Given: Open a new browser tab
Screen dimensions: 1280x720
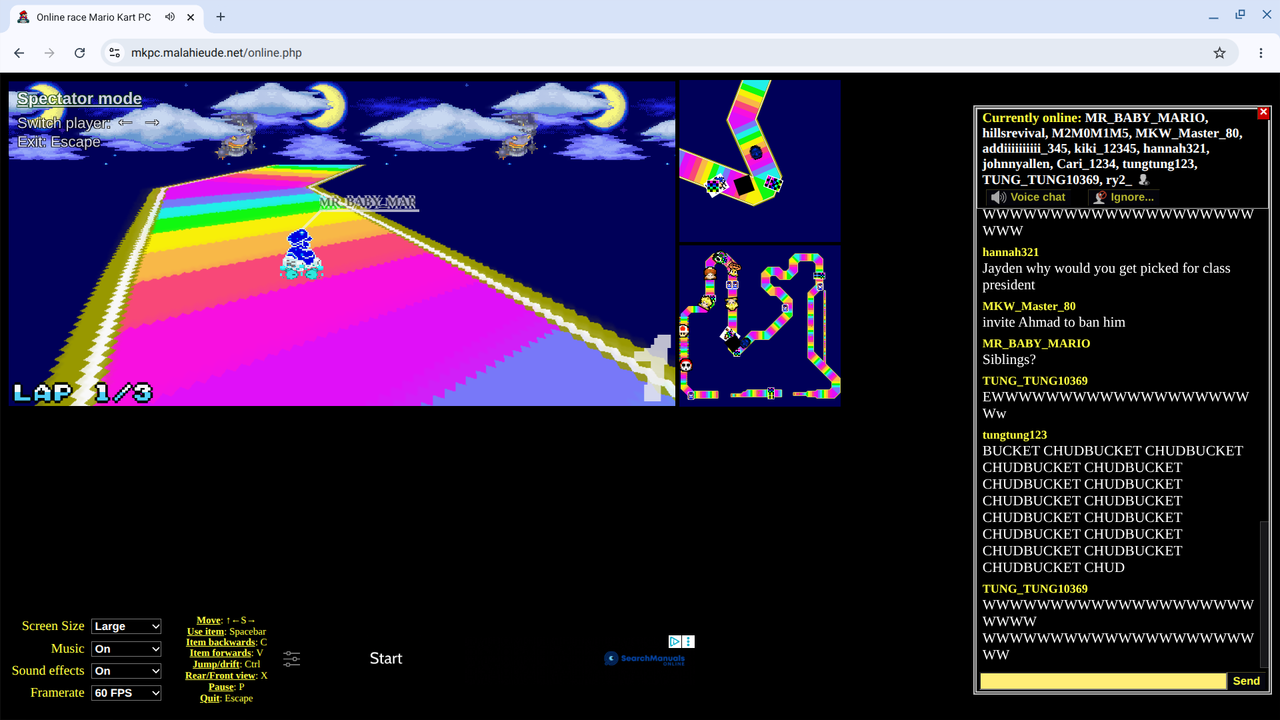Looking at the screenshot, I should pos(221,17).
